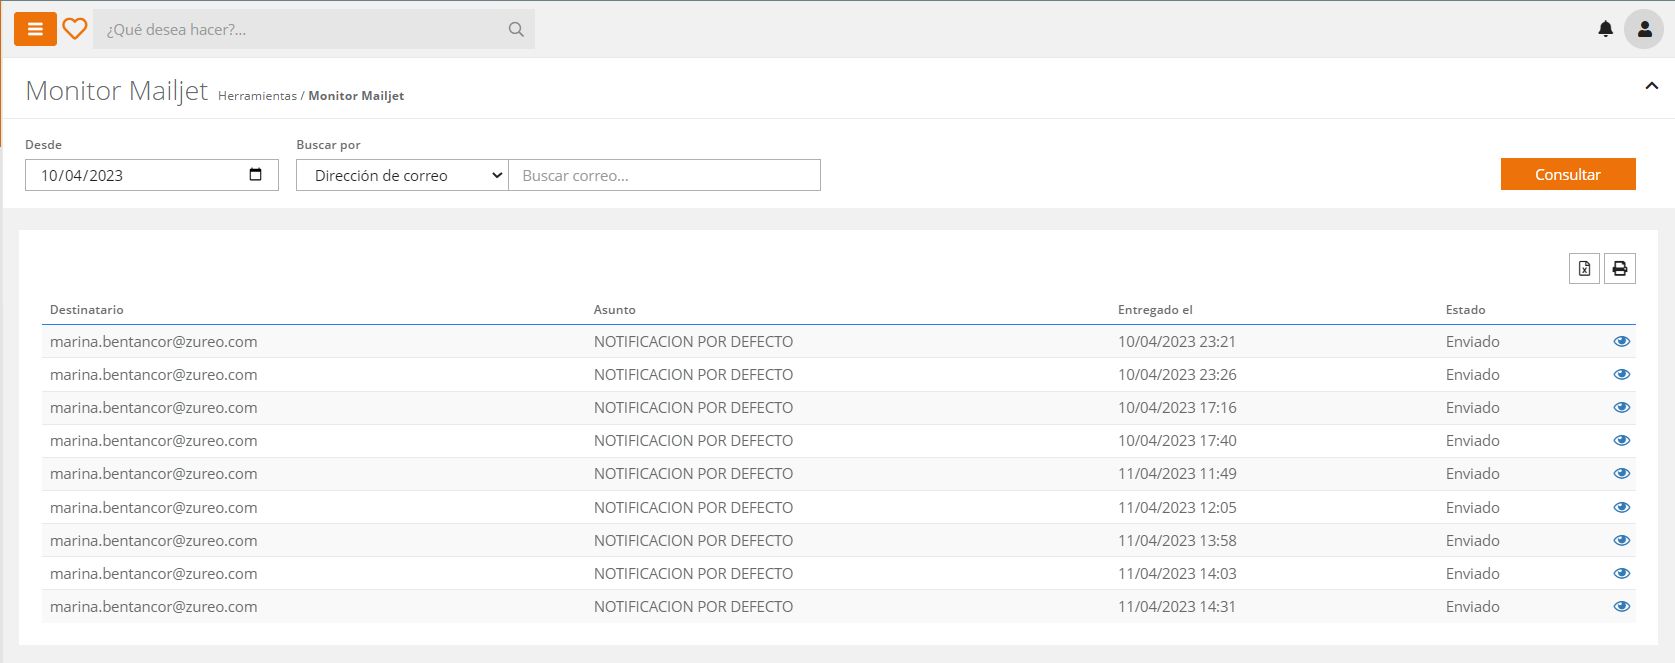1675x663 pixels.
Task: Open the calendar date picker icon
Action: (x=255, y=175)
